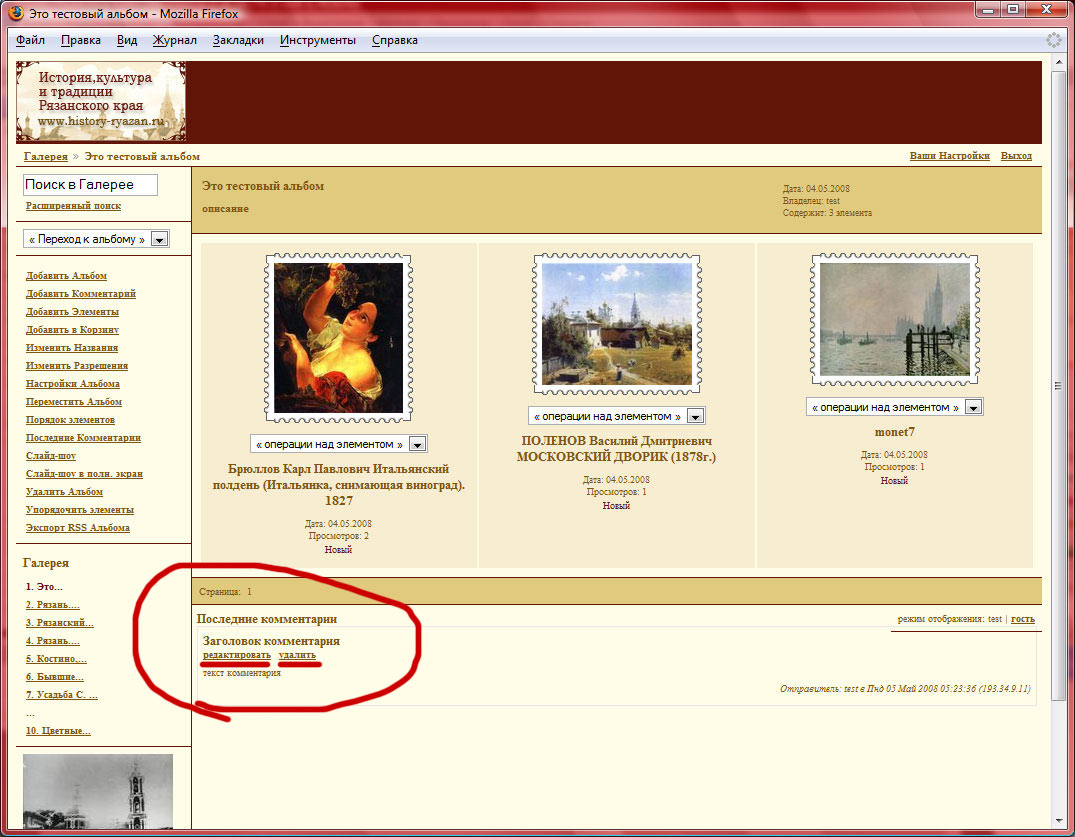Click the Firefox logo icon in title bar
Image resolution: width=1075 pixels, height=837 pixels.
click(15, 13)
